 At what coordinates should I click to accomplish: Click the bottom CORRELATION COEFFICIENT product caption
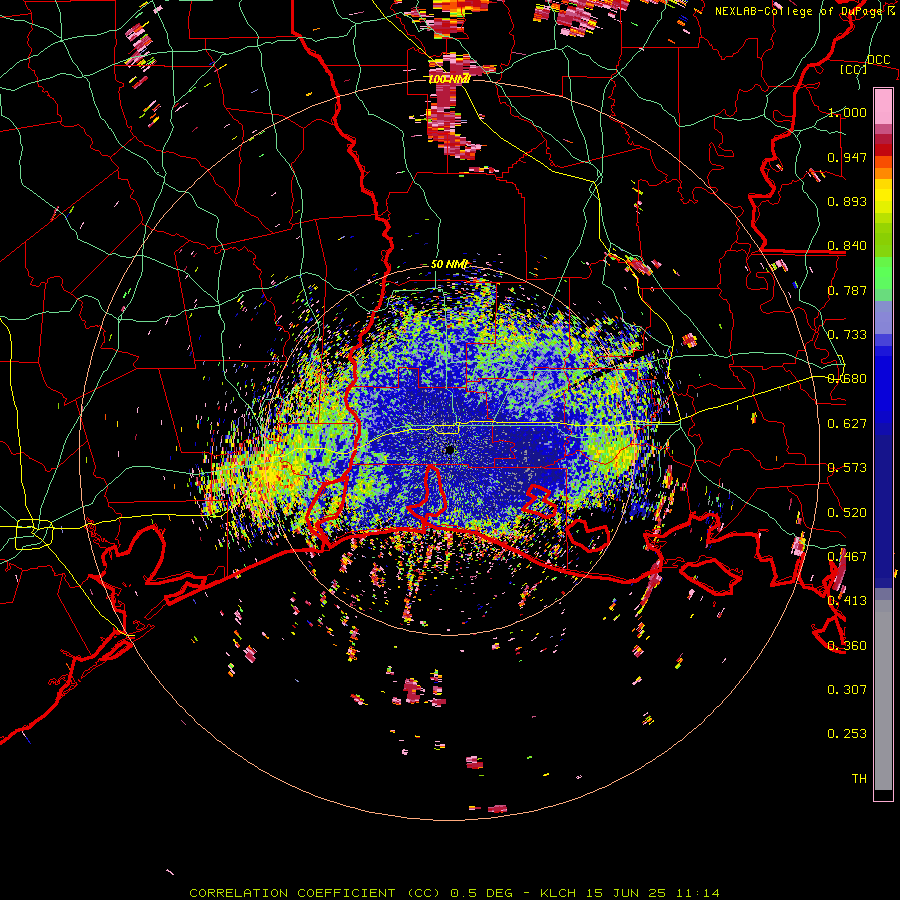[454, 893]
